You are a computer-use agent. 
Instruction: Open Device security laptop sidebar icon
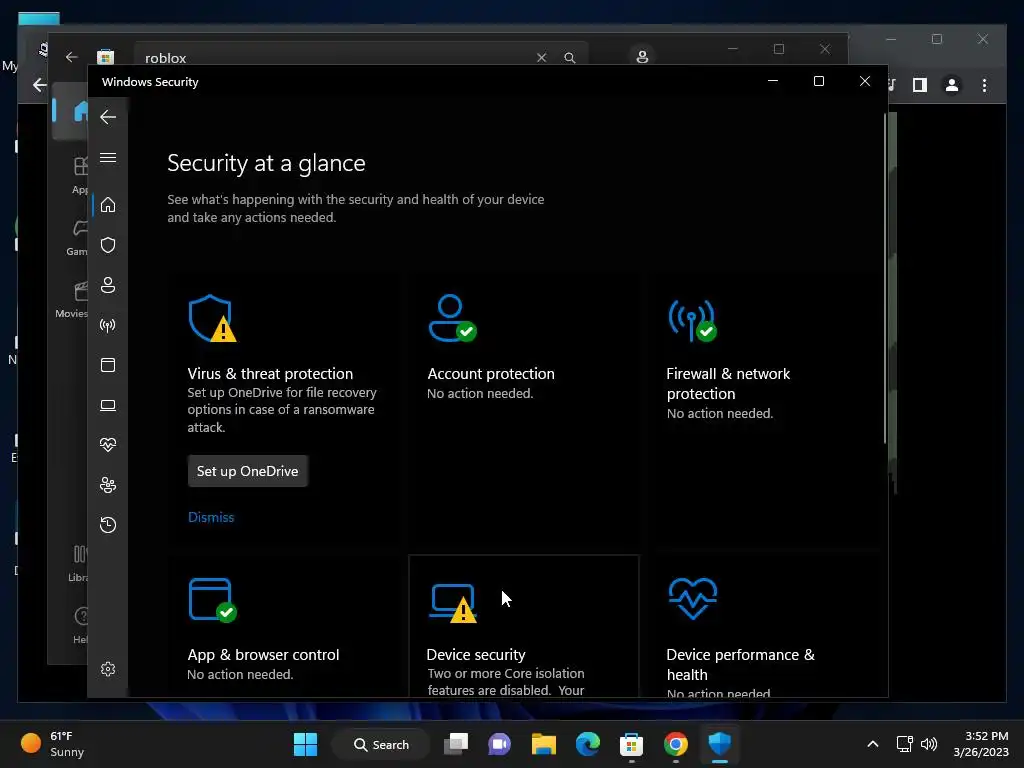tap(108, 406)
